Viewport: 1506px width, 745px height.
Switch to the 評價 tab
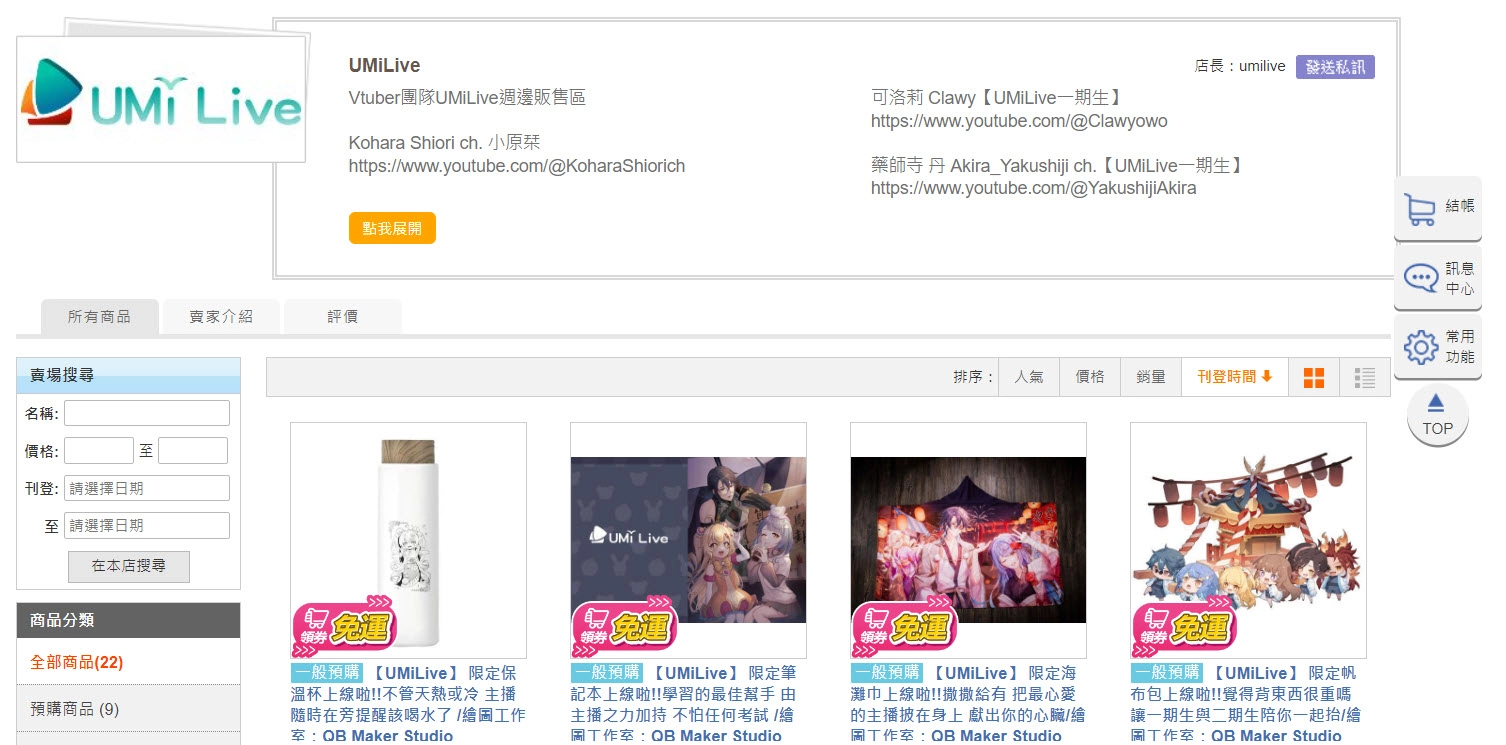tap(342, 317)
